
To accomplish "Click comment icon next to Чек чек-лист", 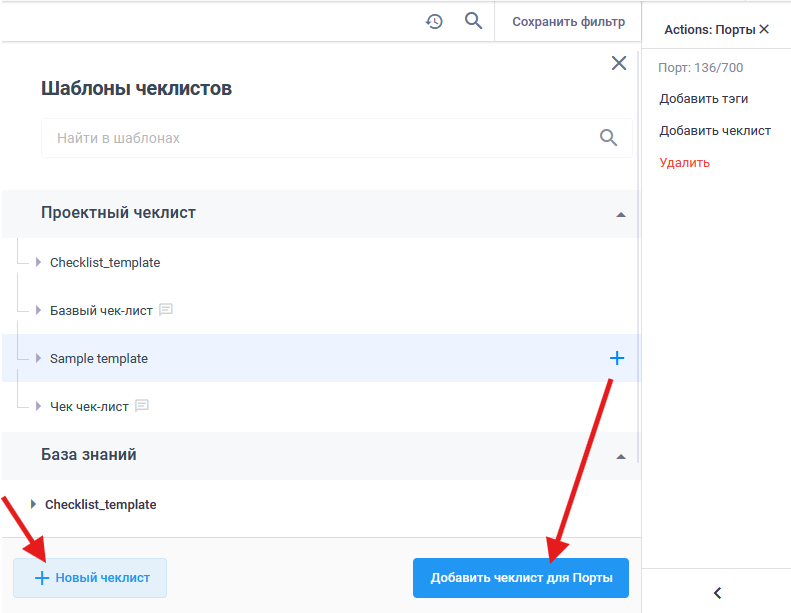I will click(142, 406).
